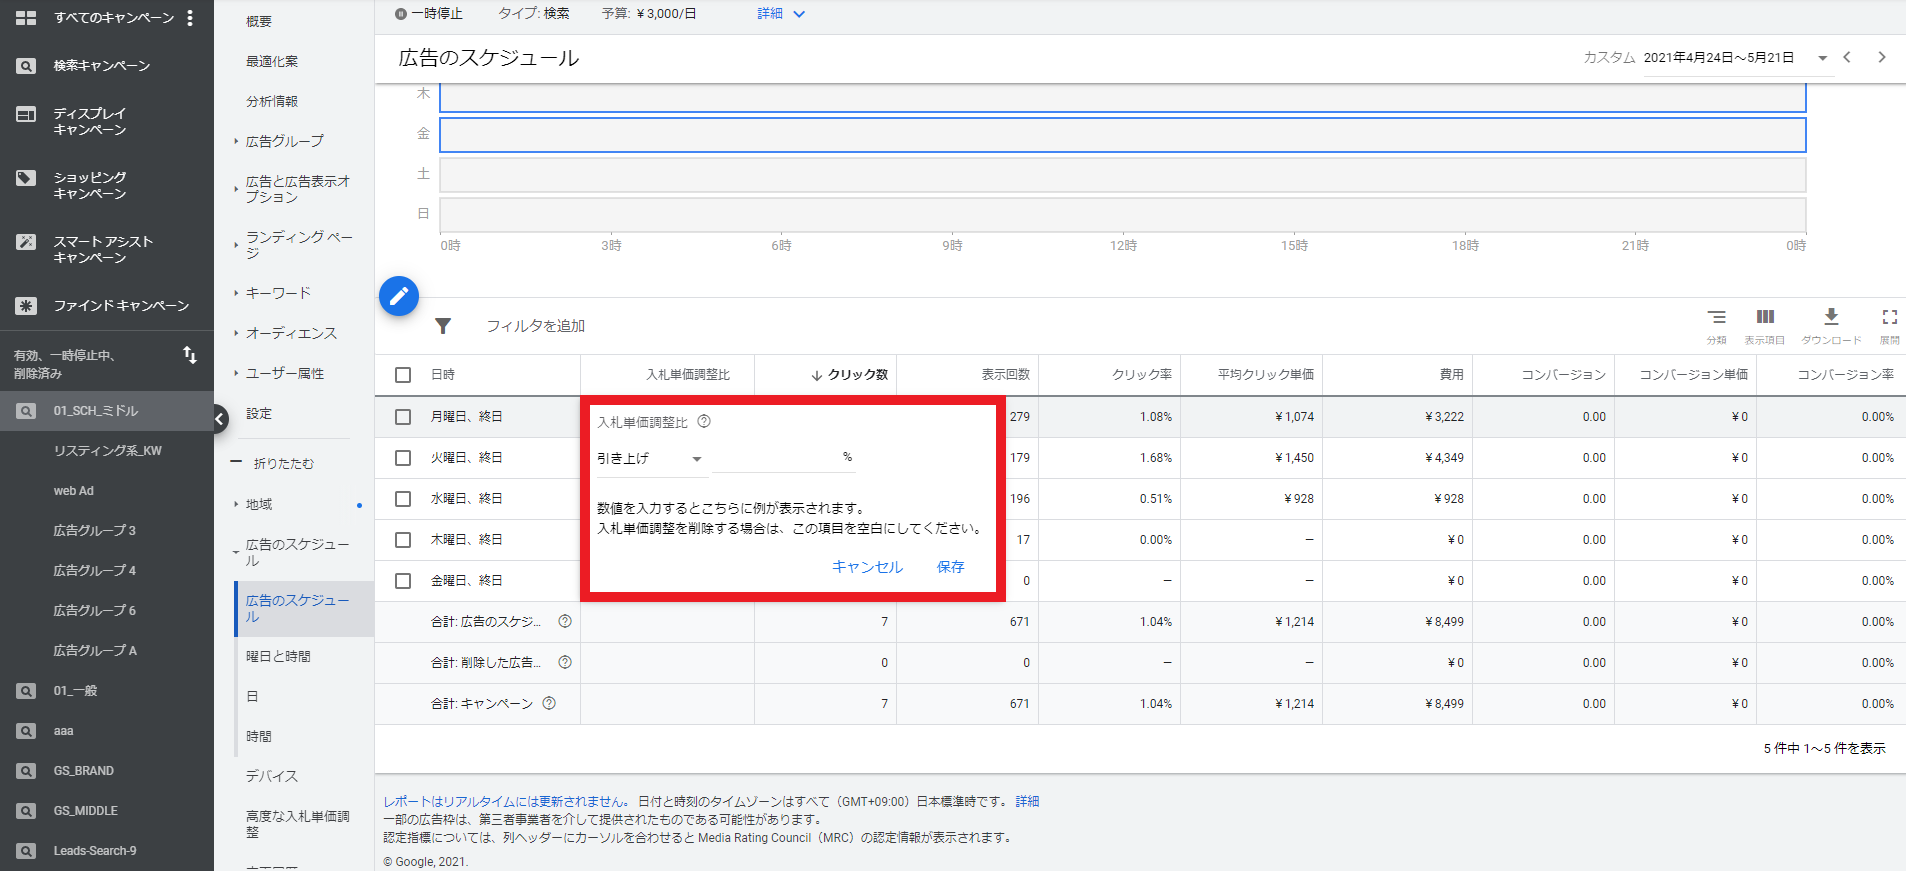This screenshot has width=1906, height=871.
Task: Open the デバイス menu item
Action: (x=272, y=776)
